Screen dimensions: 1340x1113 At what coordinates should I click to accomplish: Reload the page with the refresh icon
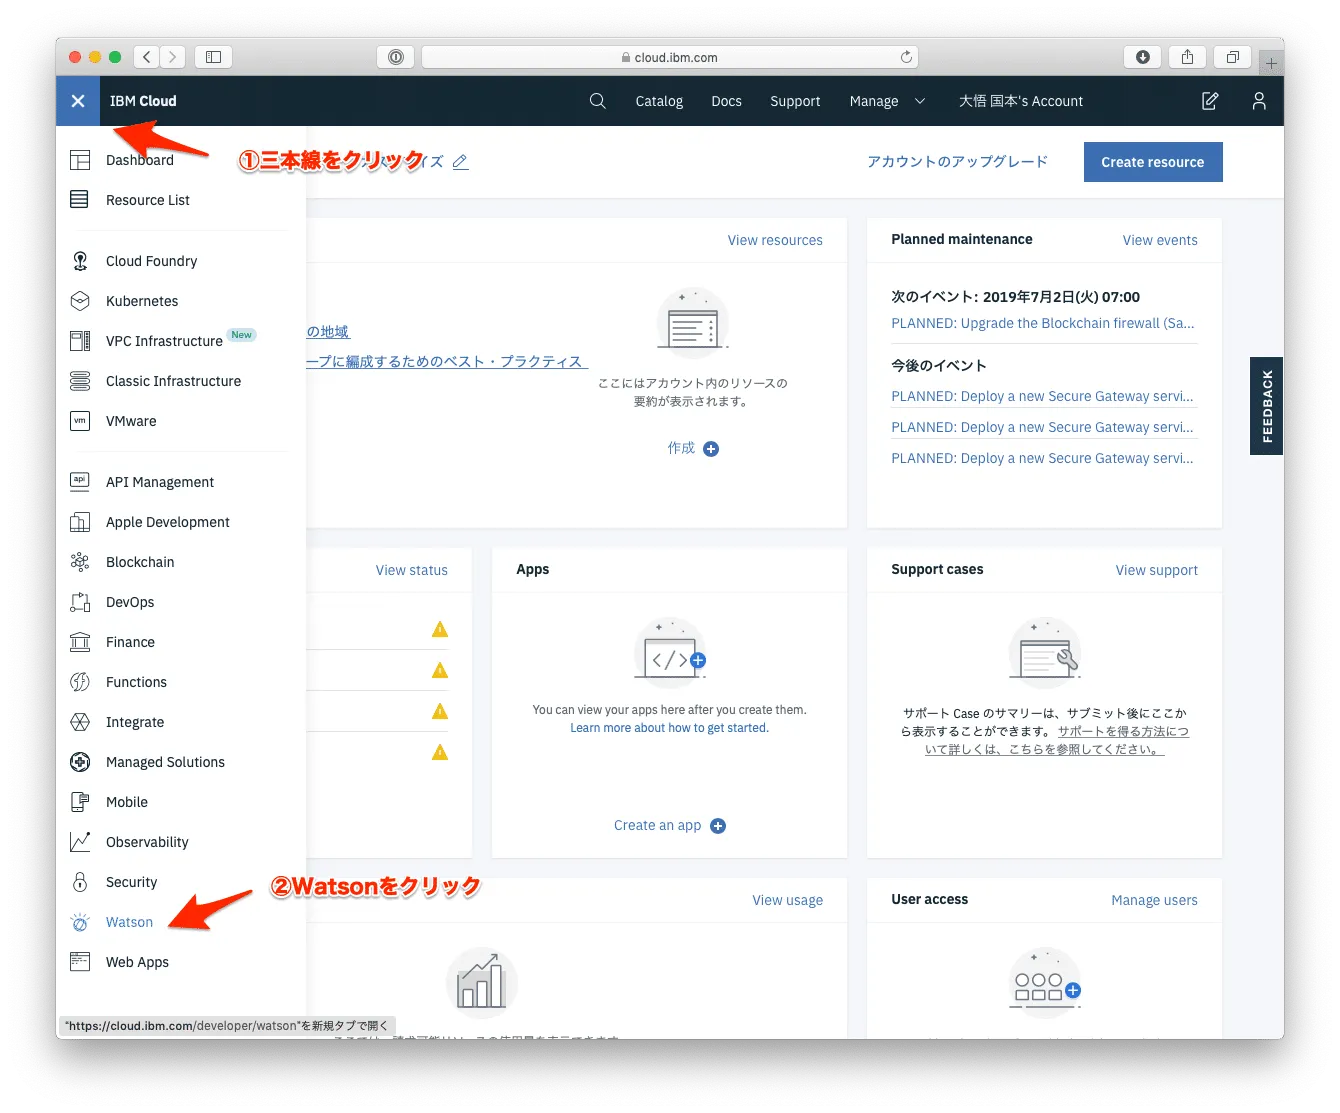[x=906, y=57]
